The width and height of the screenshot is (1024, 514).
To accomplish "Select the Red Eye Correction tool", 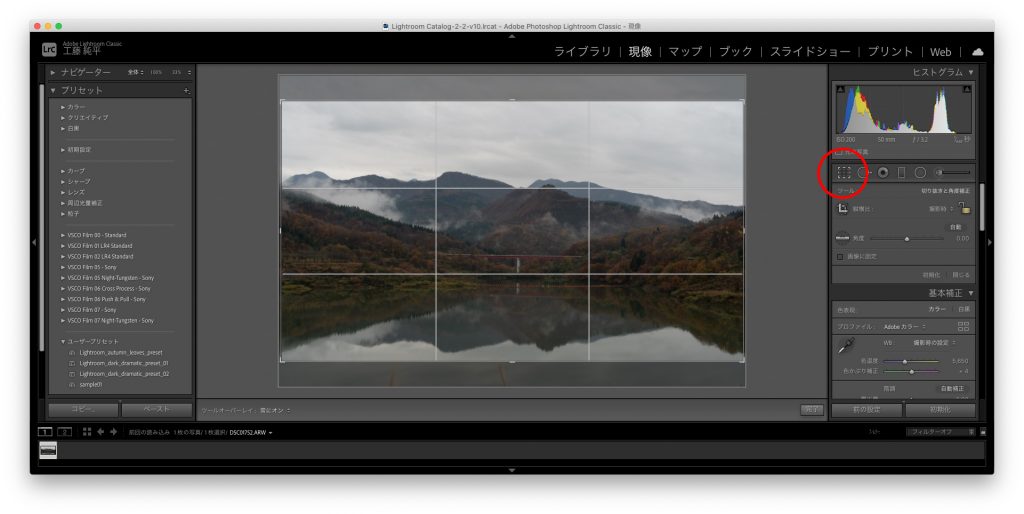I will [883, 172].
